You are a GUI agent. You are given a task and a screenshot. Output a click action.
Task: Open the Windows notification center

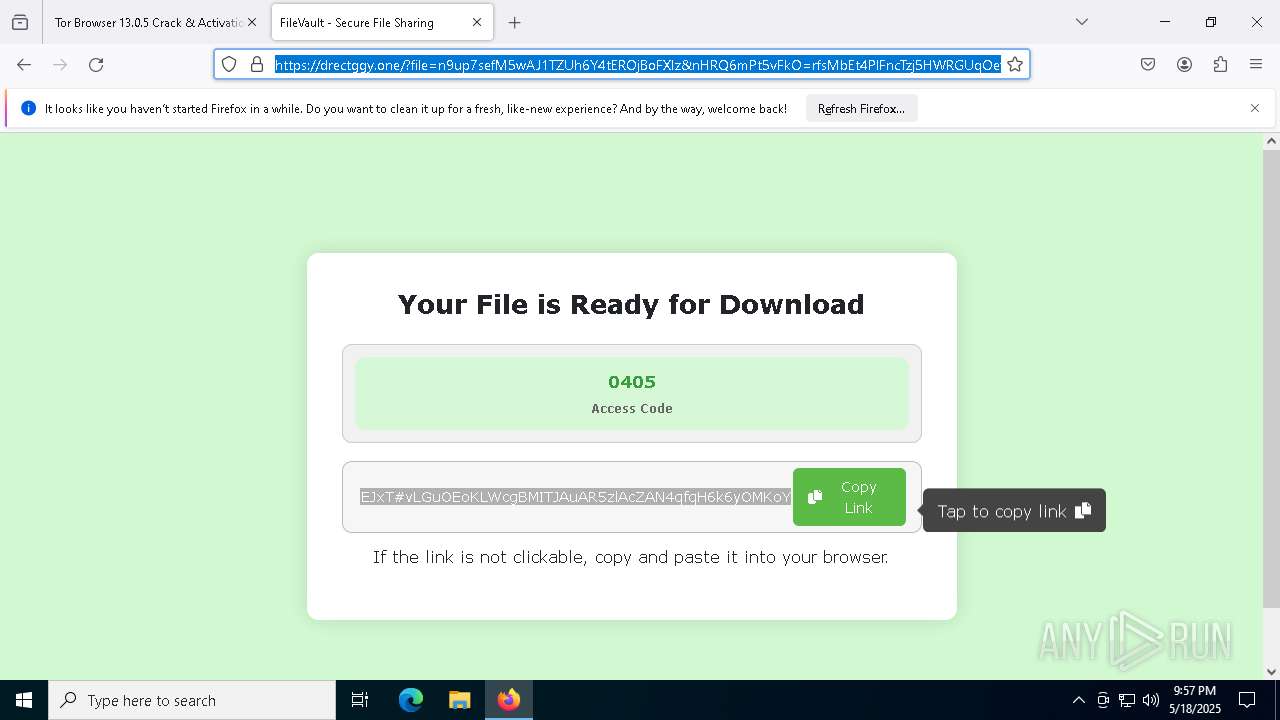pyautogui.click(x=1247, y=700)
